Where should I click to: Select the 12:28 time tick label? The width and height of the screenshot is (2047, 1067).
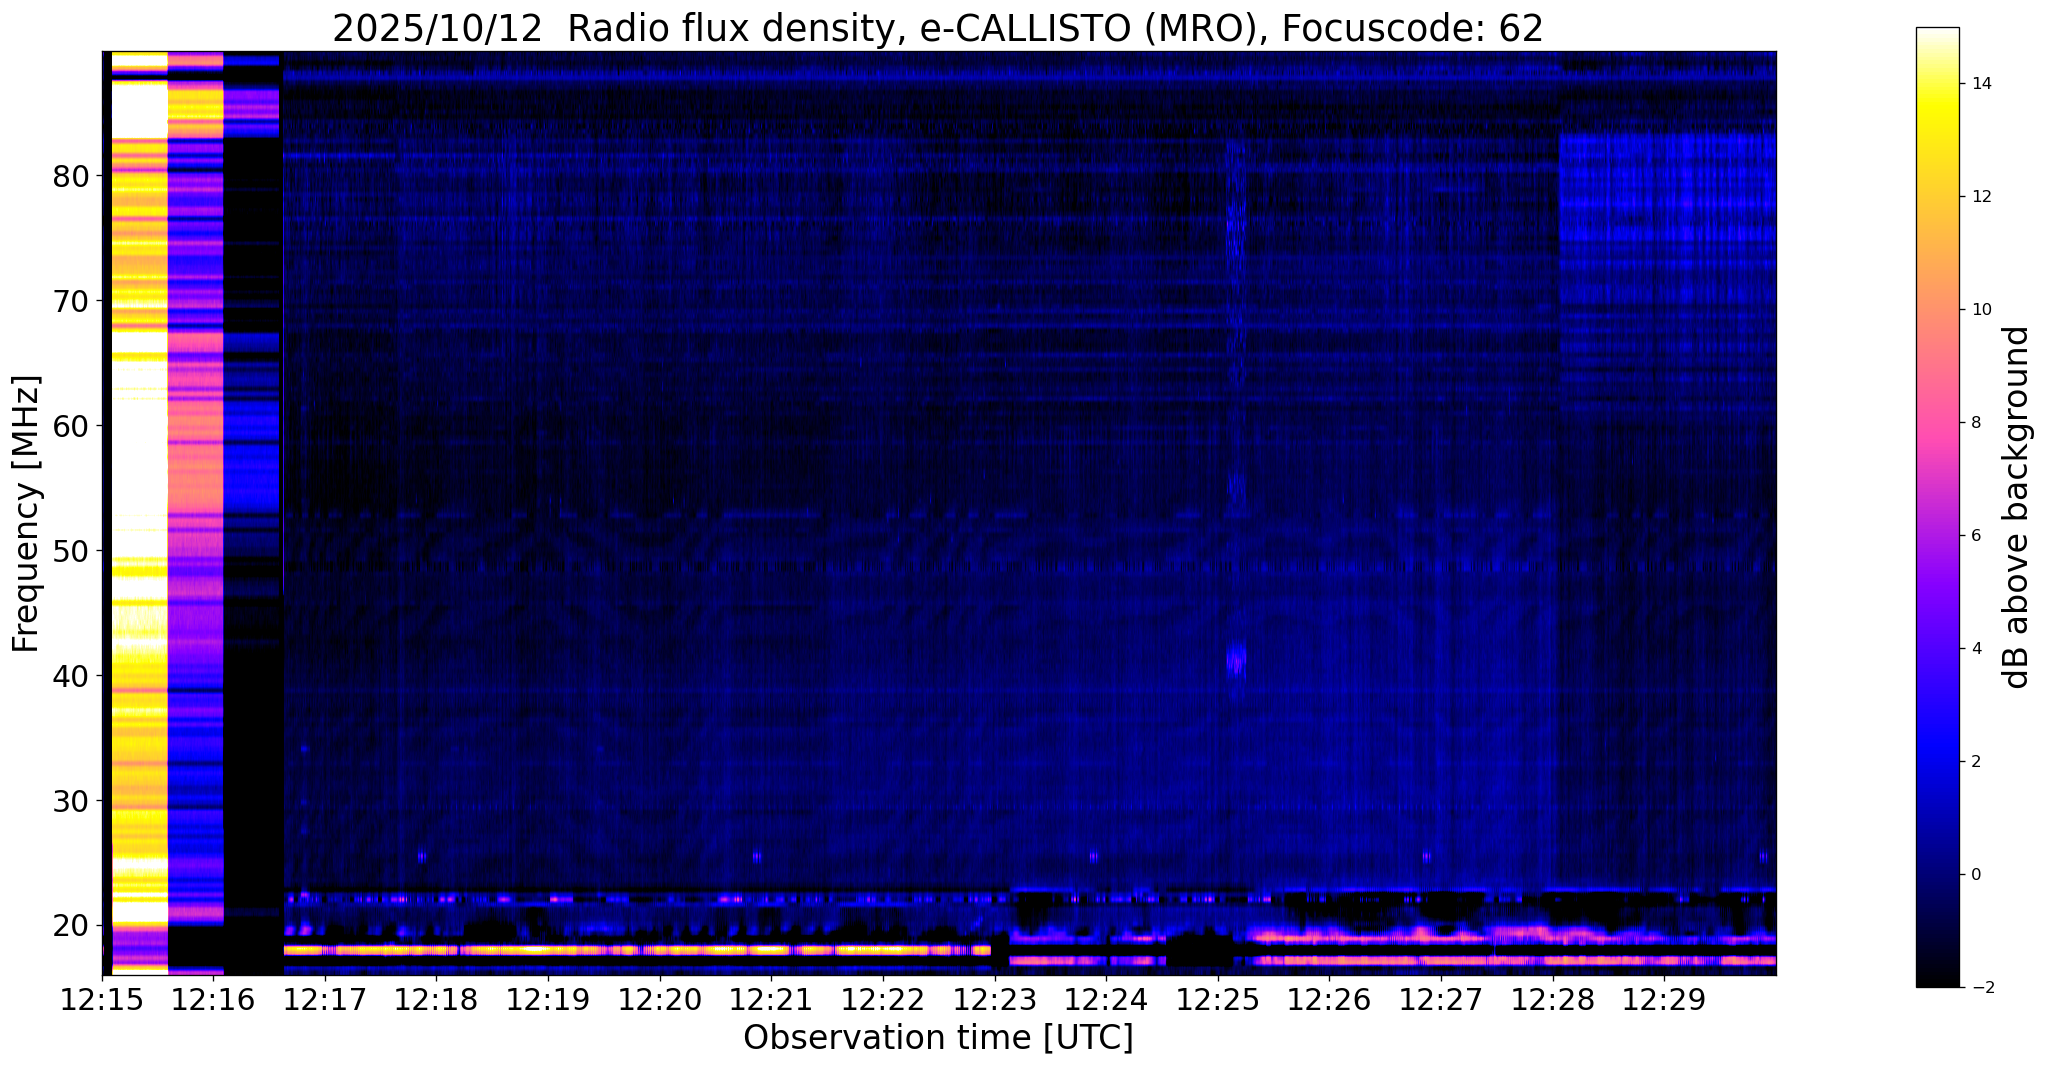point(1552,999)
